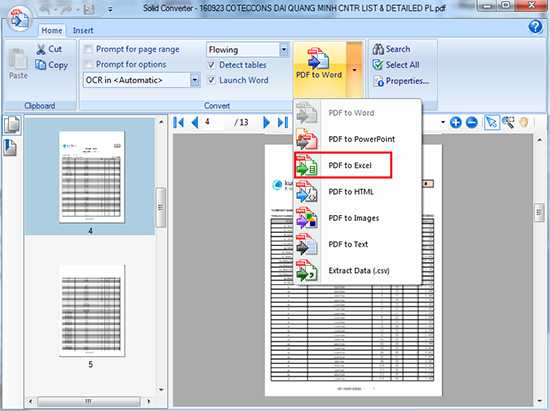Image resolution: width=550 pixels, height=411 pixels.
Task: Toggle the Detect tables checkbox
Action: coord(212,65)
